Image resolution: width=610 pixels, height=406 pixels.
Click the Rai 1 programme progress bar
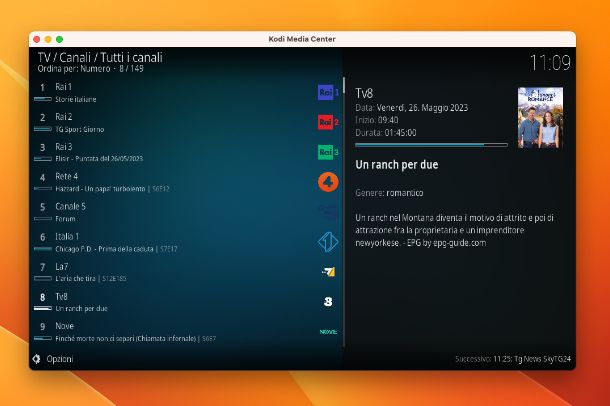pos(43,99)
